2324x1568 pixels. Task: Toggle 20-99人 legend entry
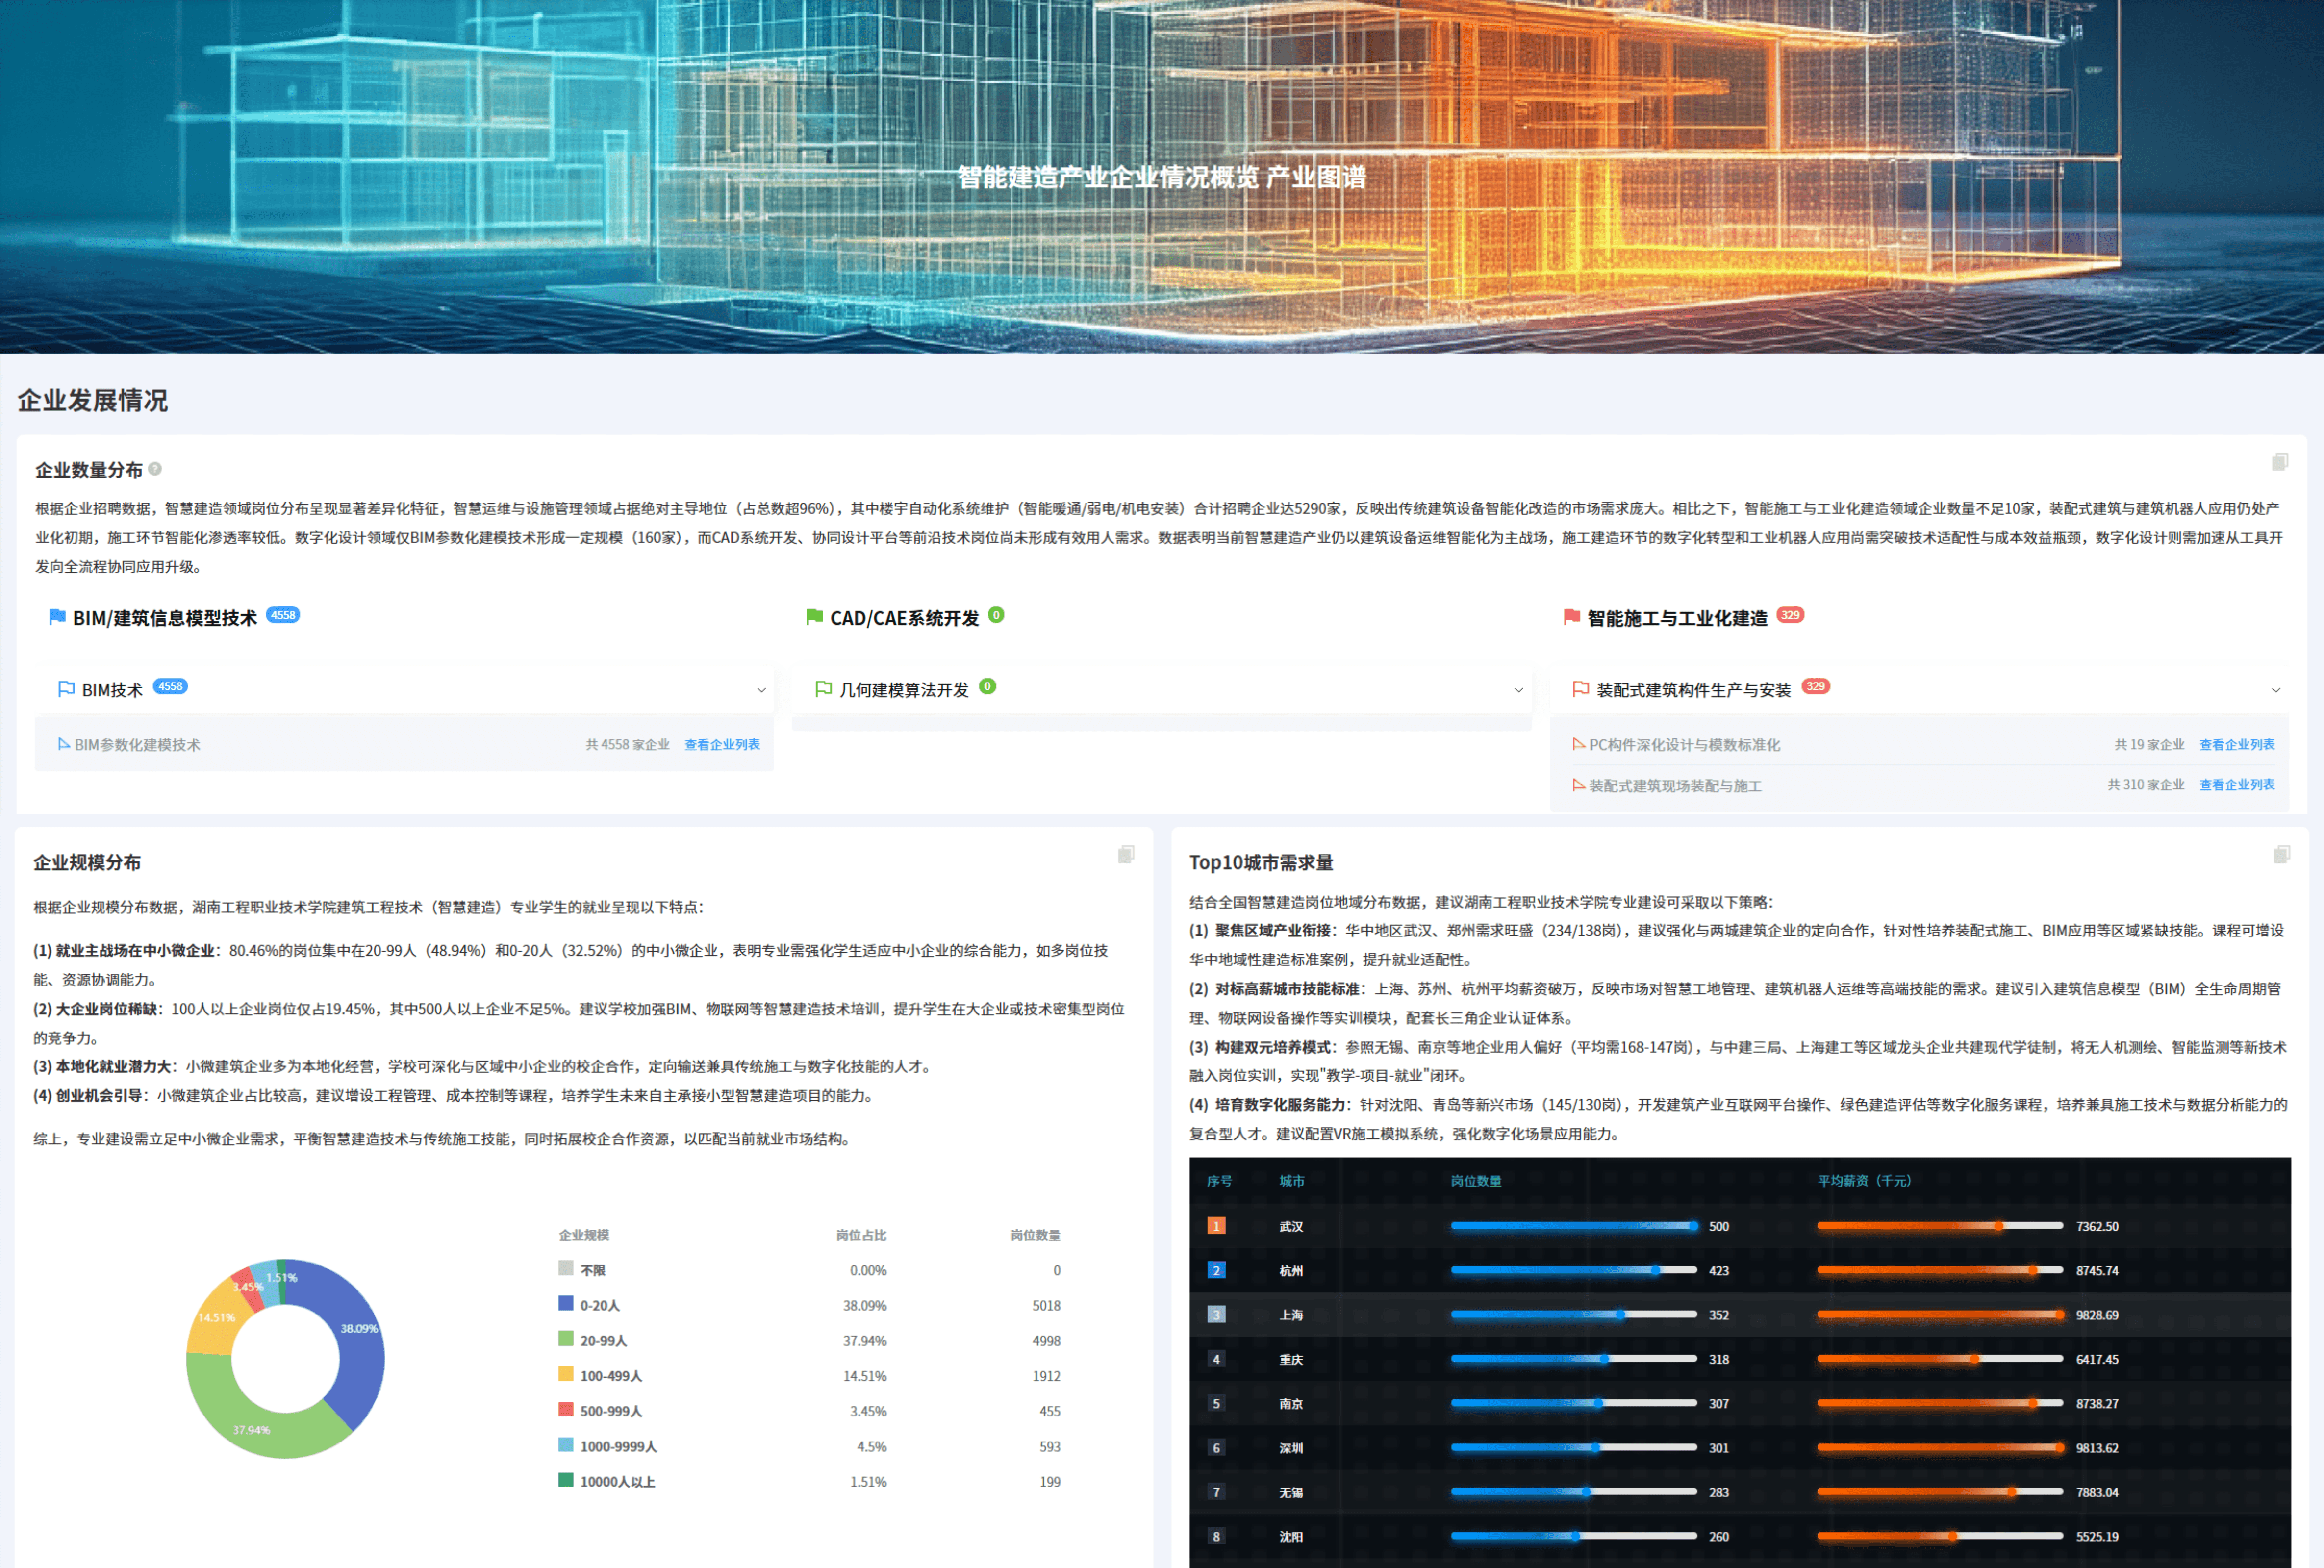[603, 1341]
